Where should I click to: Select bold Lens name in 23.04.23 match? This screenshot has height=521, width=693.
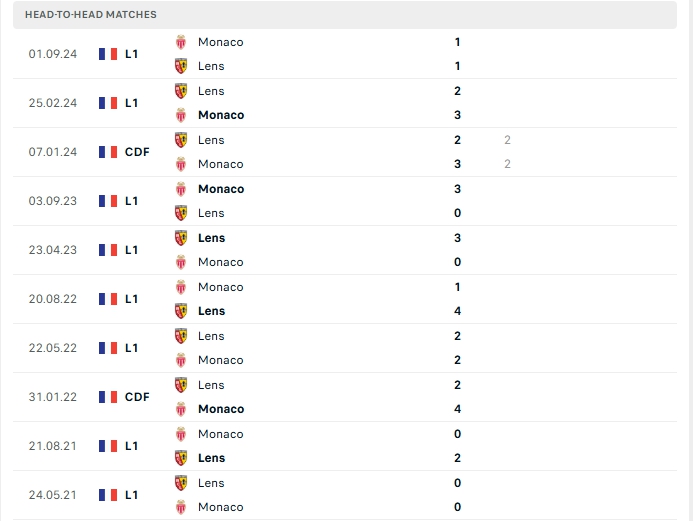211,238
